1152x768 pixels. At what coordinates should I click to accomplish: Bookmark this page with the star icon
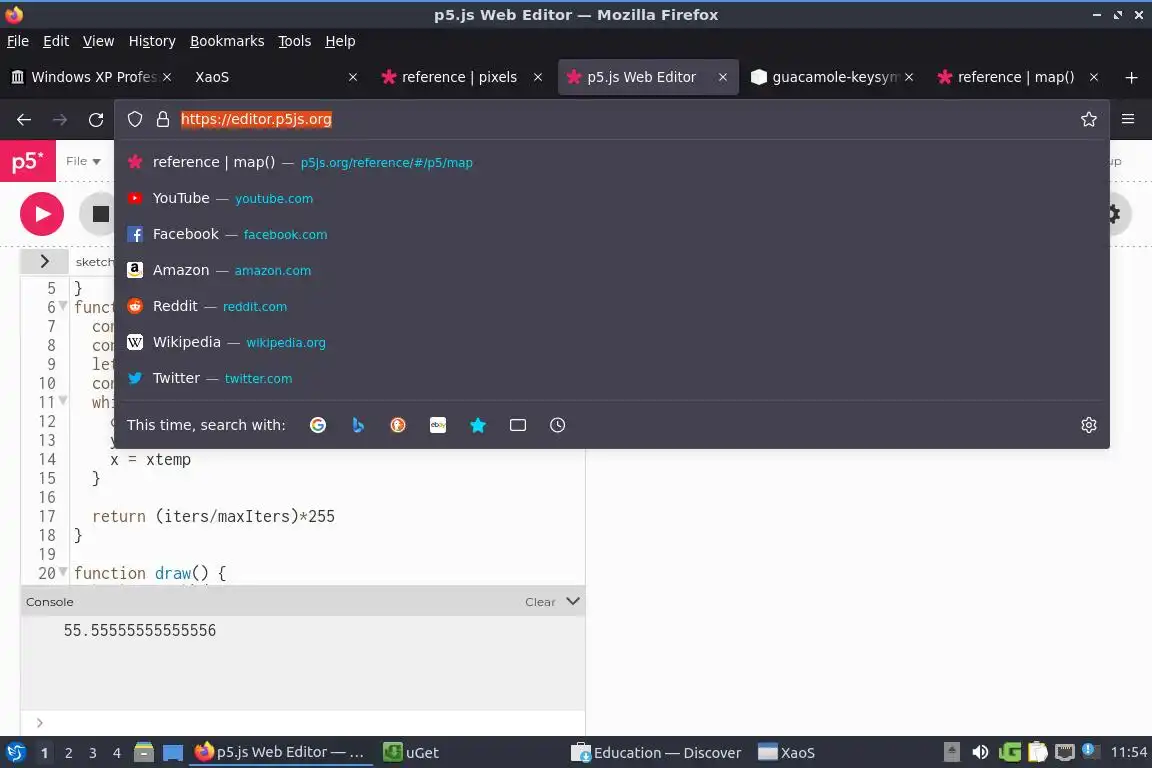(1089, 119)
